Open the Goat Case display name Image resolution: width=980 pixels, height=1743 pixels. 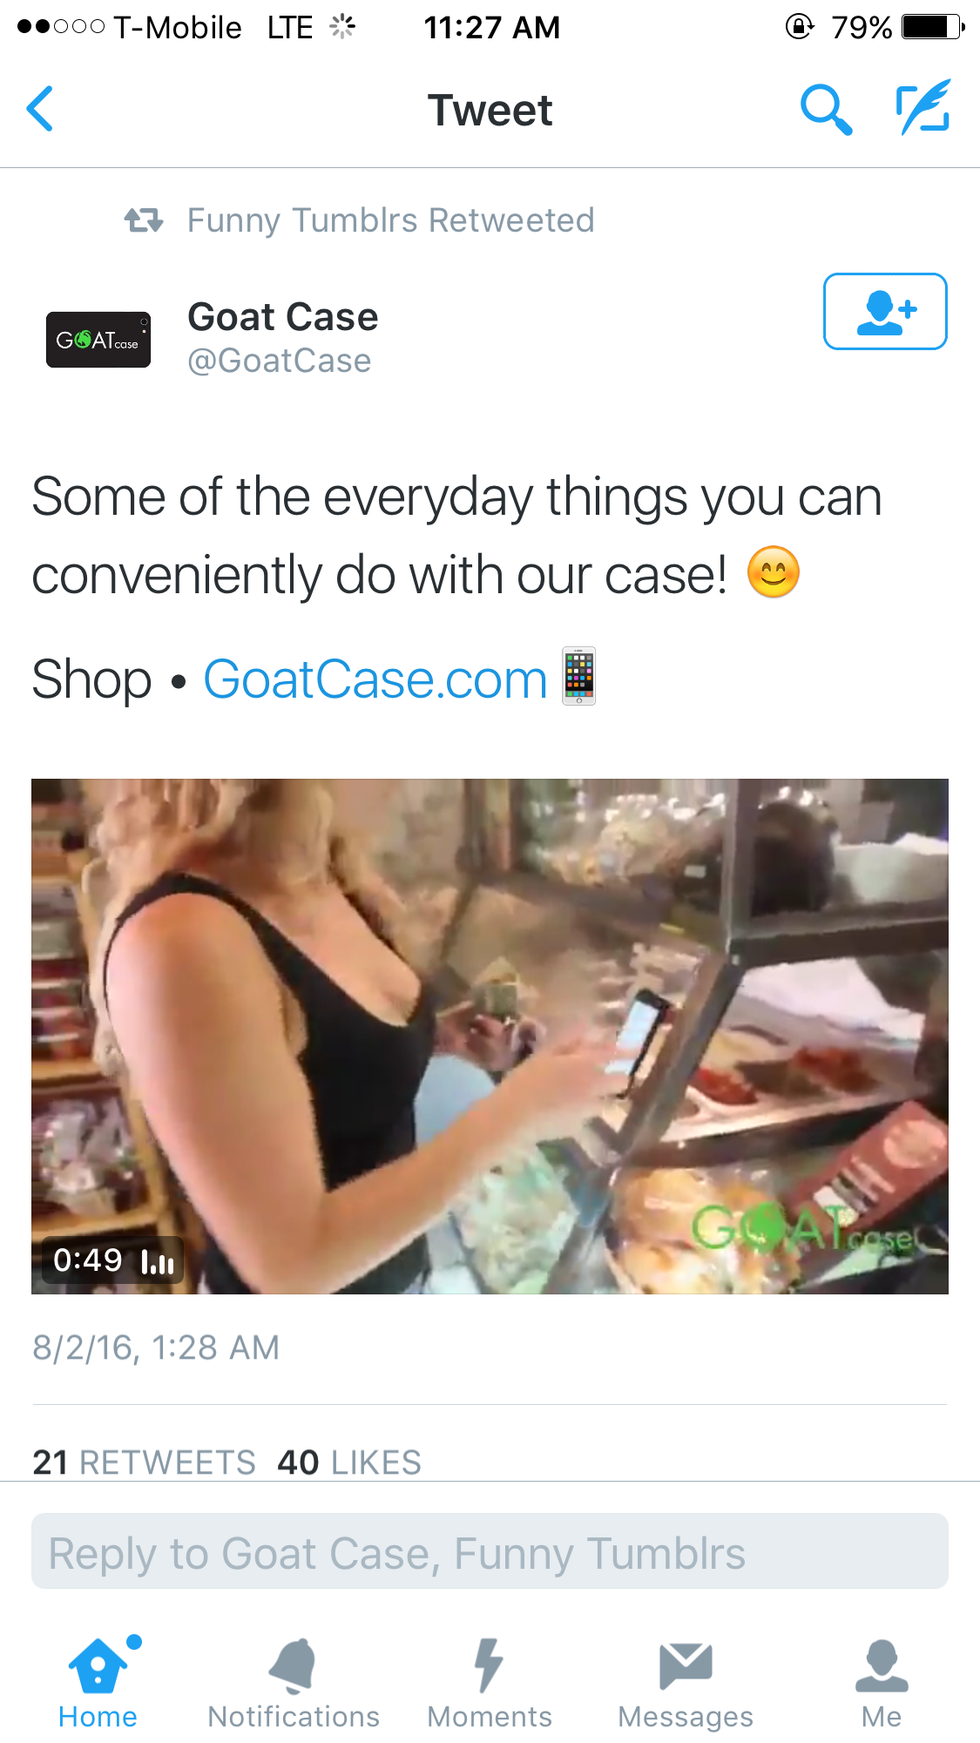(x=283, y=317)
